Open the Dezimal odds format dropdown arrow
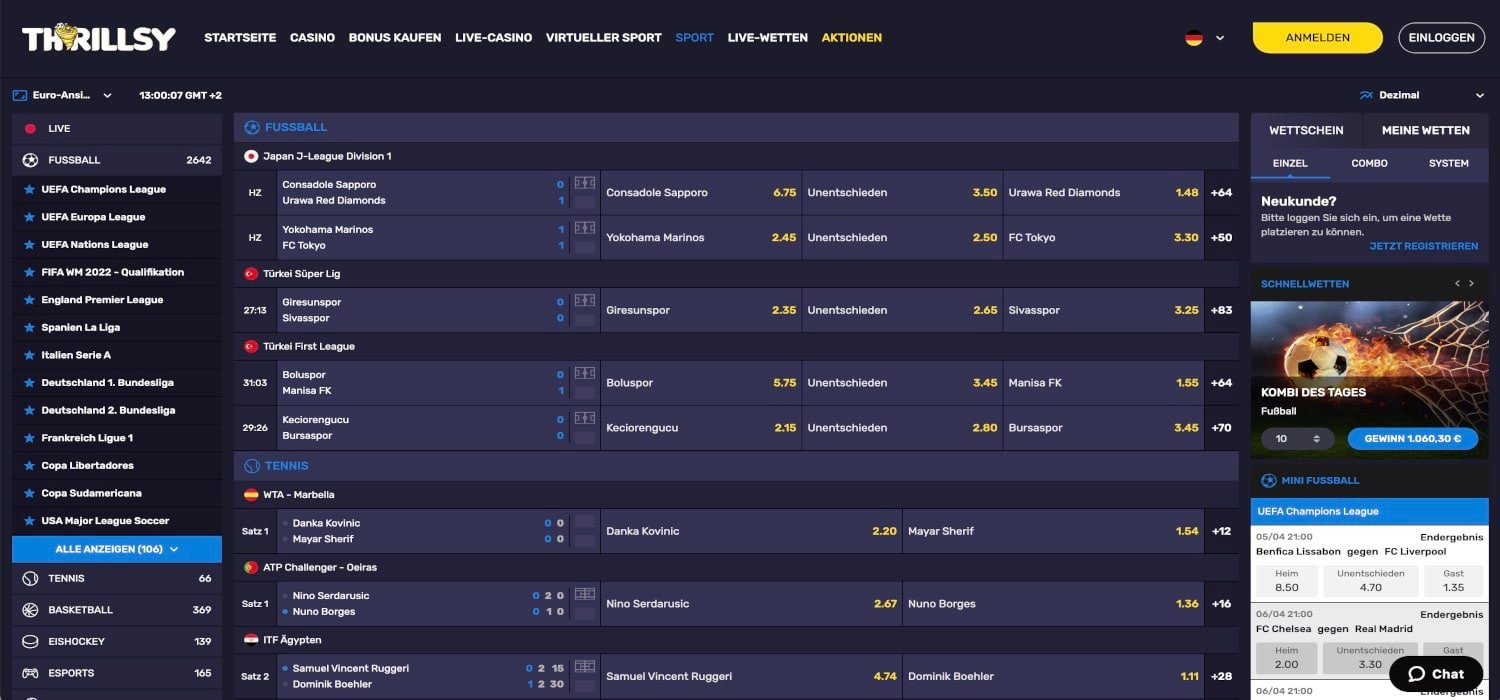The width and height of the screenshot is (1500, 700). tap(1480, 96)
